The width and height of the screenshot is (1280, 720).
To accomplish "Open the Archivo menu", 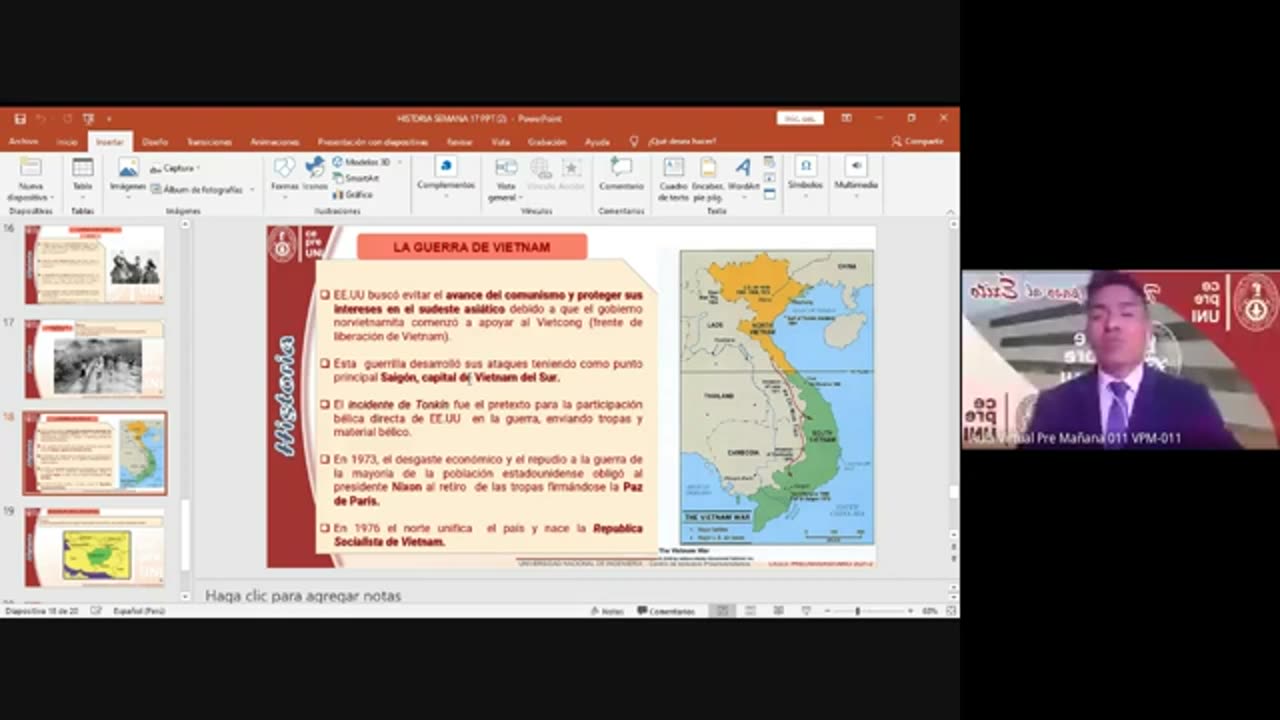I will (x=23, y=142).
